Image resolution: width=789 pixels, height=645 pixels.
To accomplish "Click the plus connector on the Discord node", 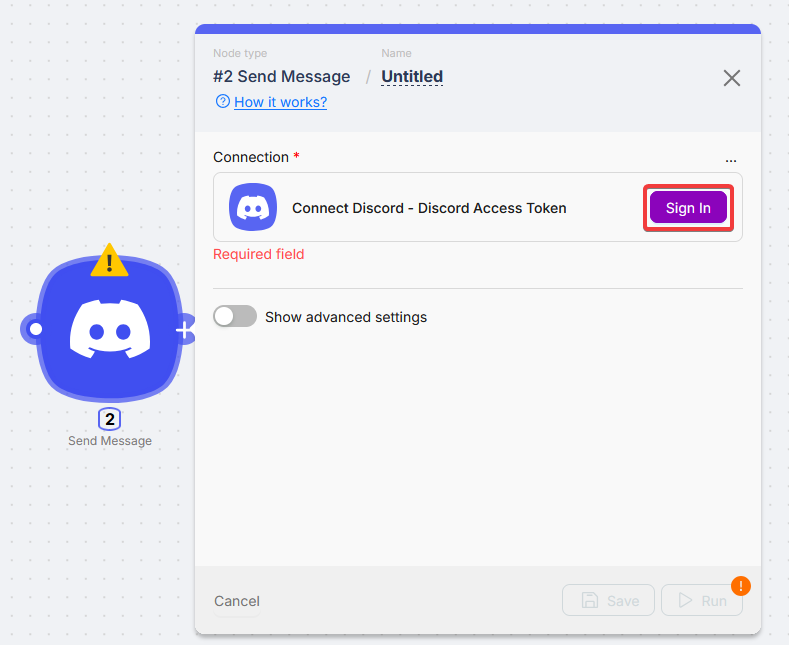I will click(185, 329).
